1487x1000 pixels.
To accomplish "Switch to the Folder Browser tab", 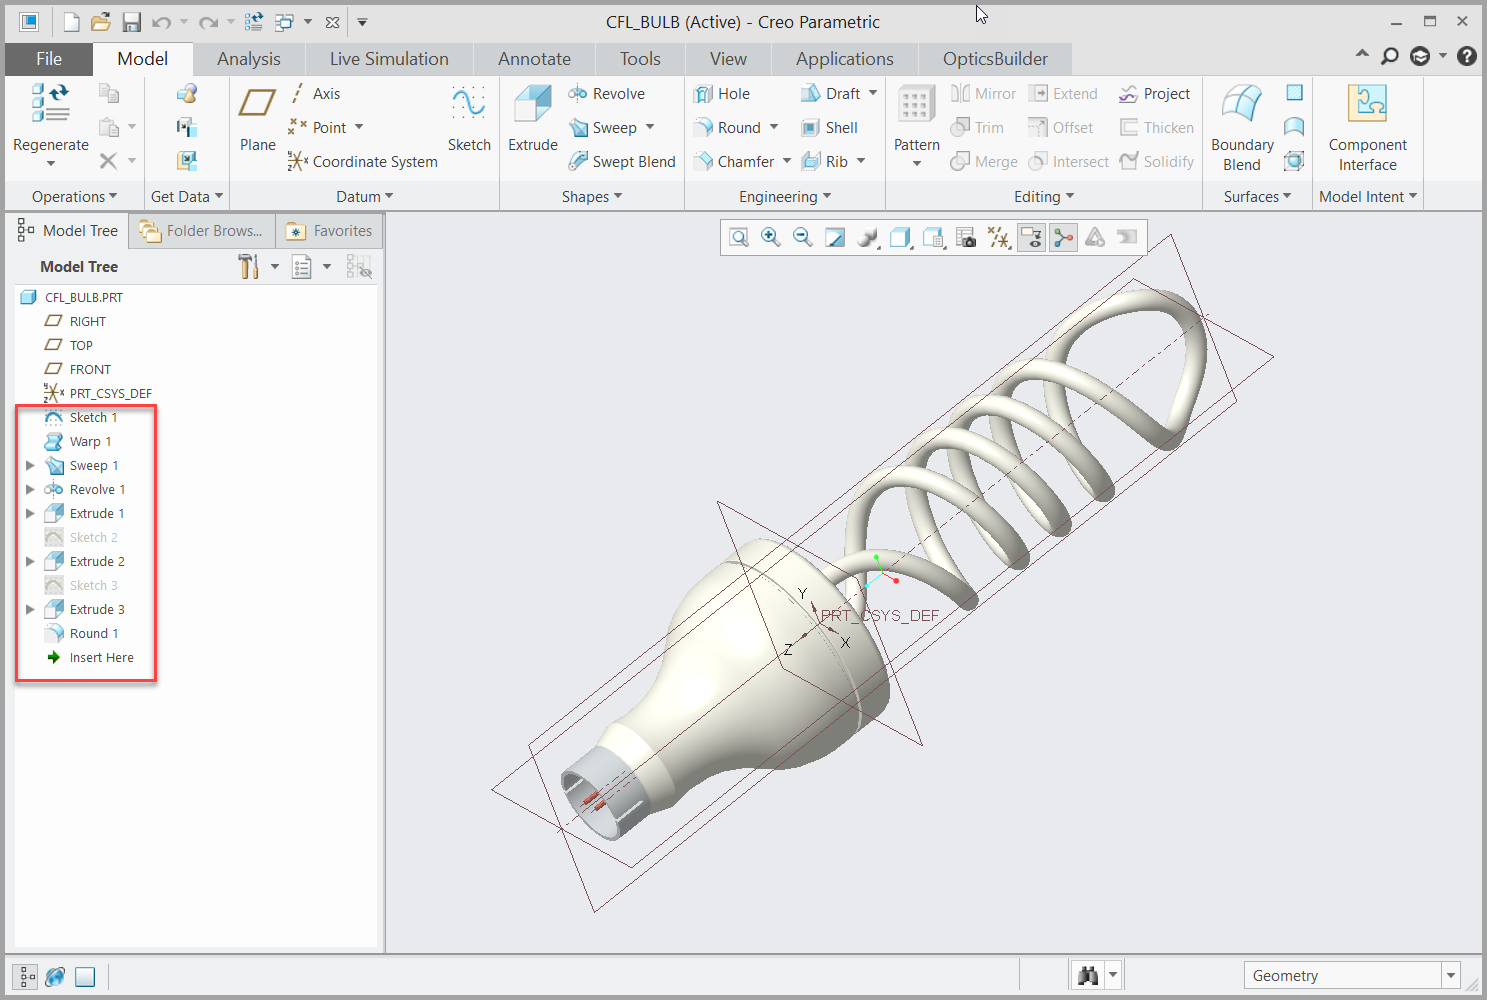I will tap(203, 231).
